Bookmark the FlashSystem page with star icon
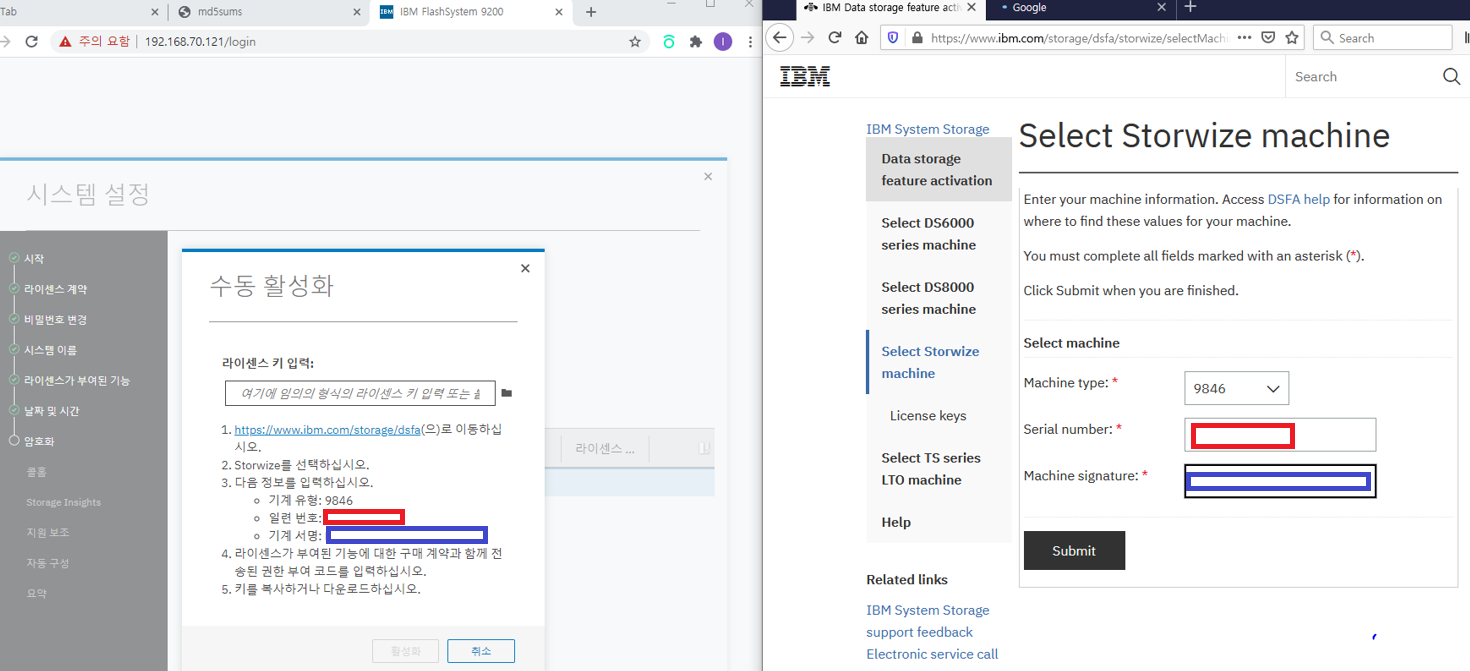 click(x=634, y=42)
